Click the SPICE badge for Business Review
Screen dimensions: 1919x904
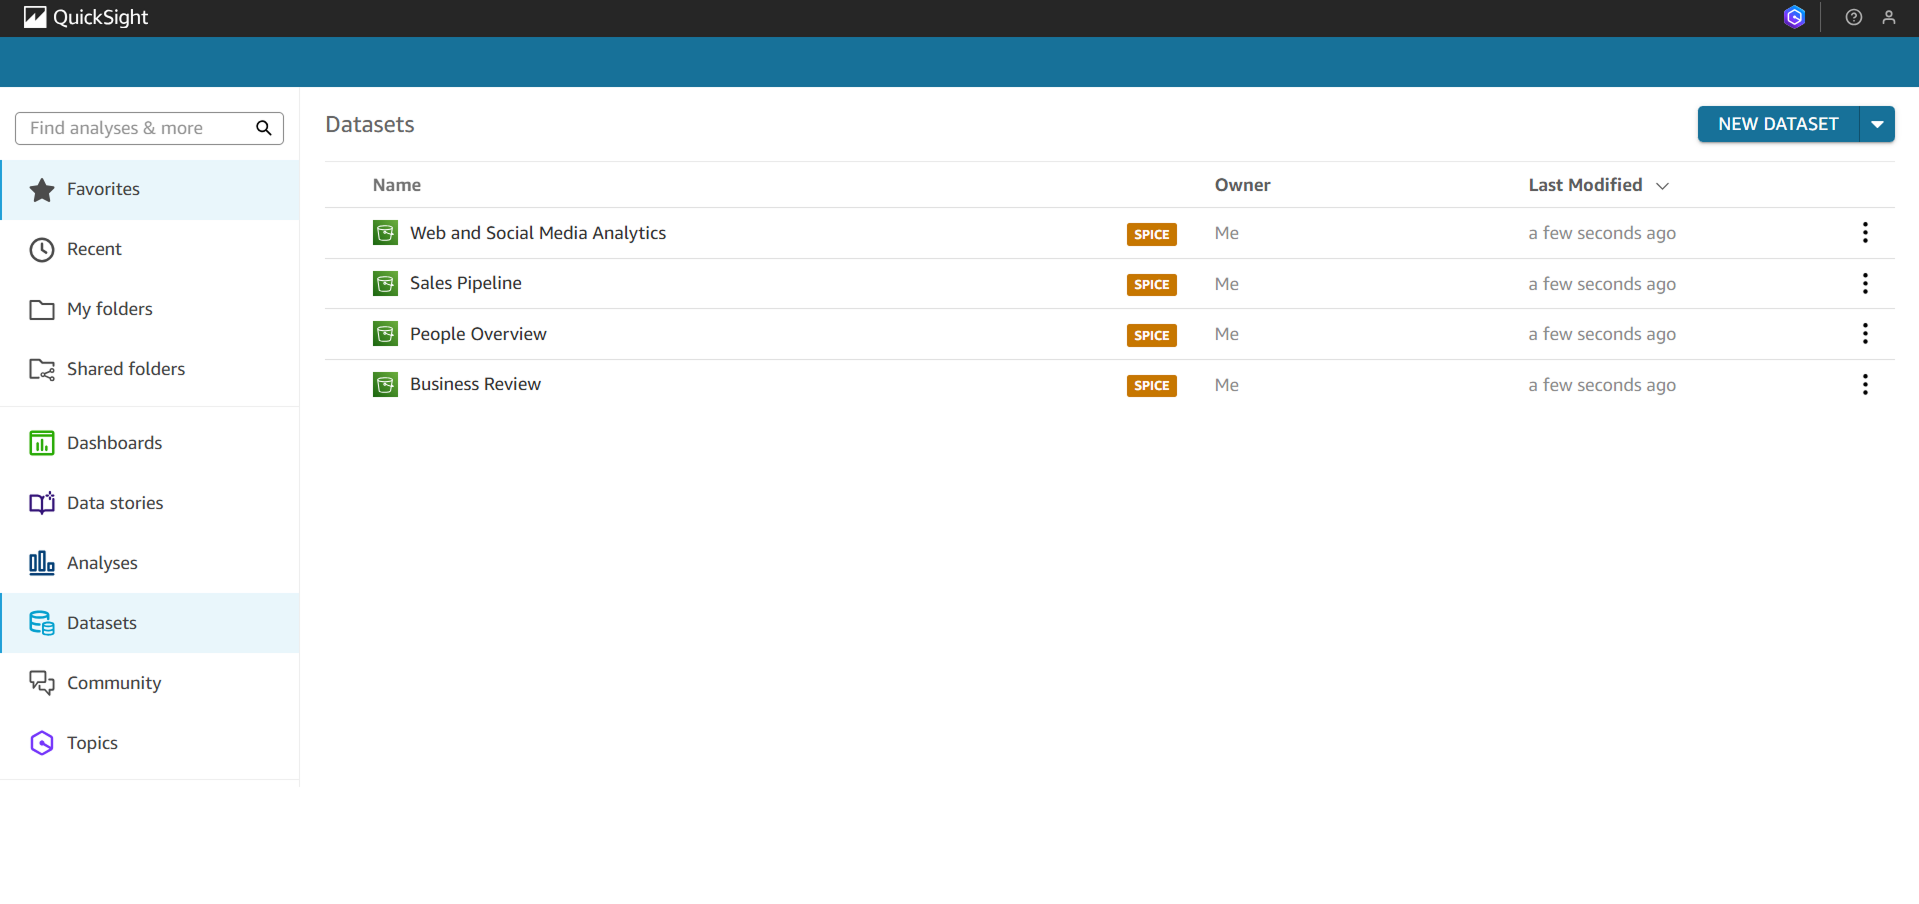coord(1151,386)
